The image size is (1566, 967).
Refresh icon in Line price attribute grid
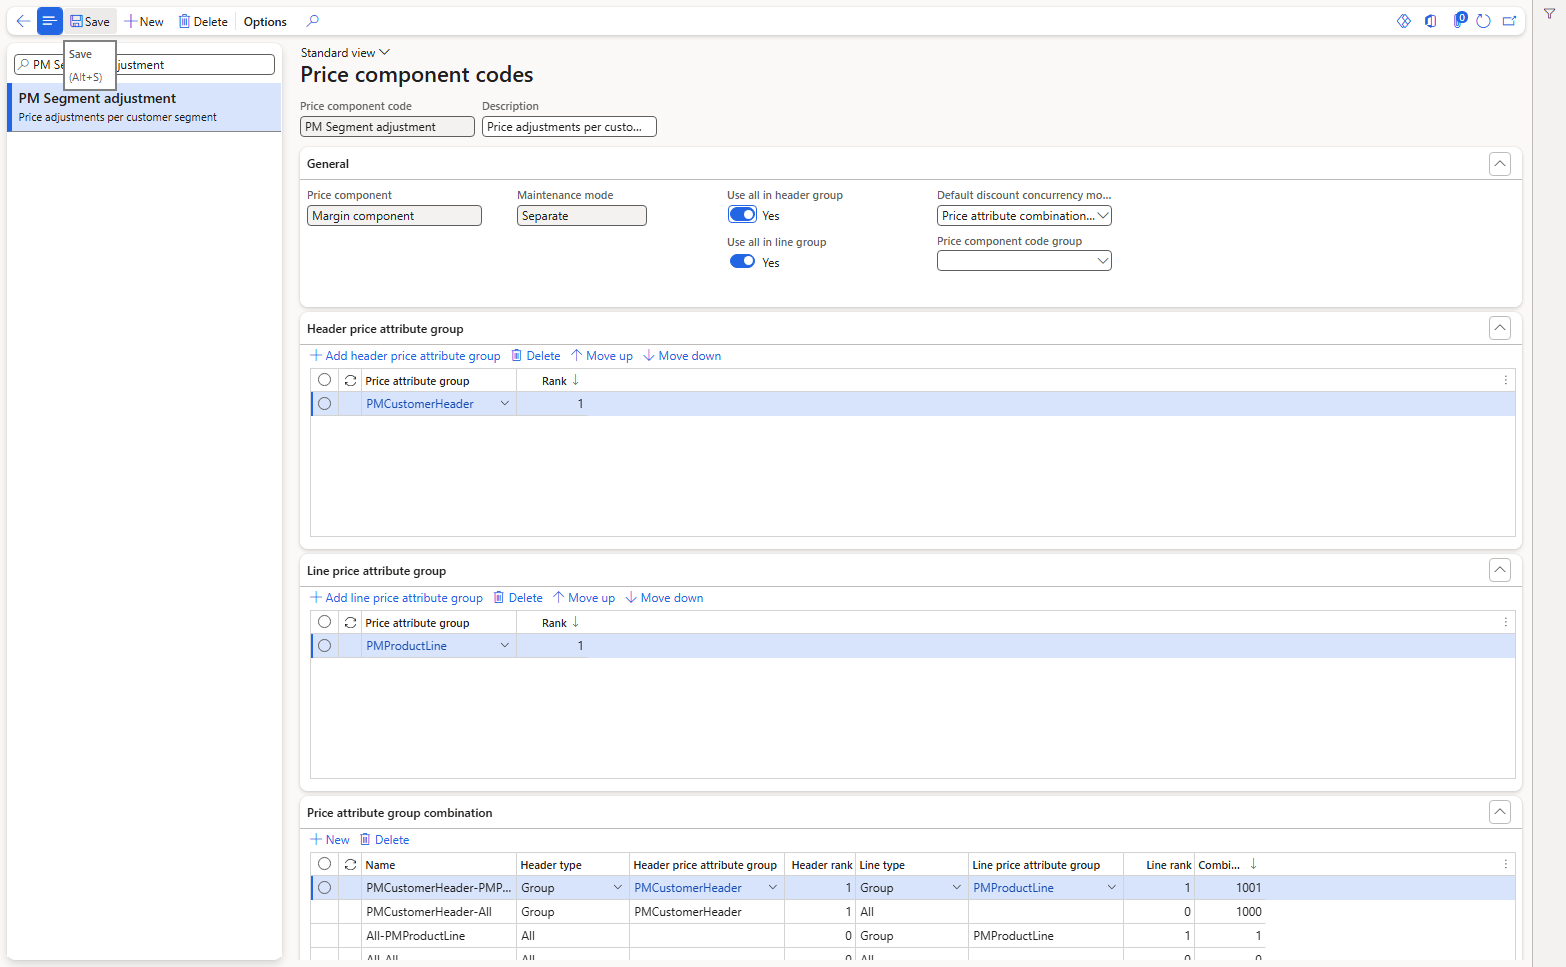point(350,623)
